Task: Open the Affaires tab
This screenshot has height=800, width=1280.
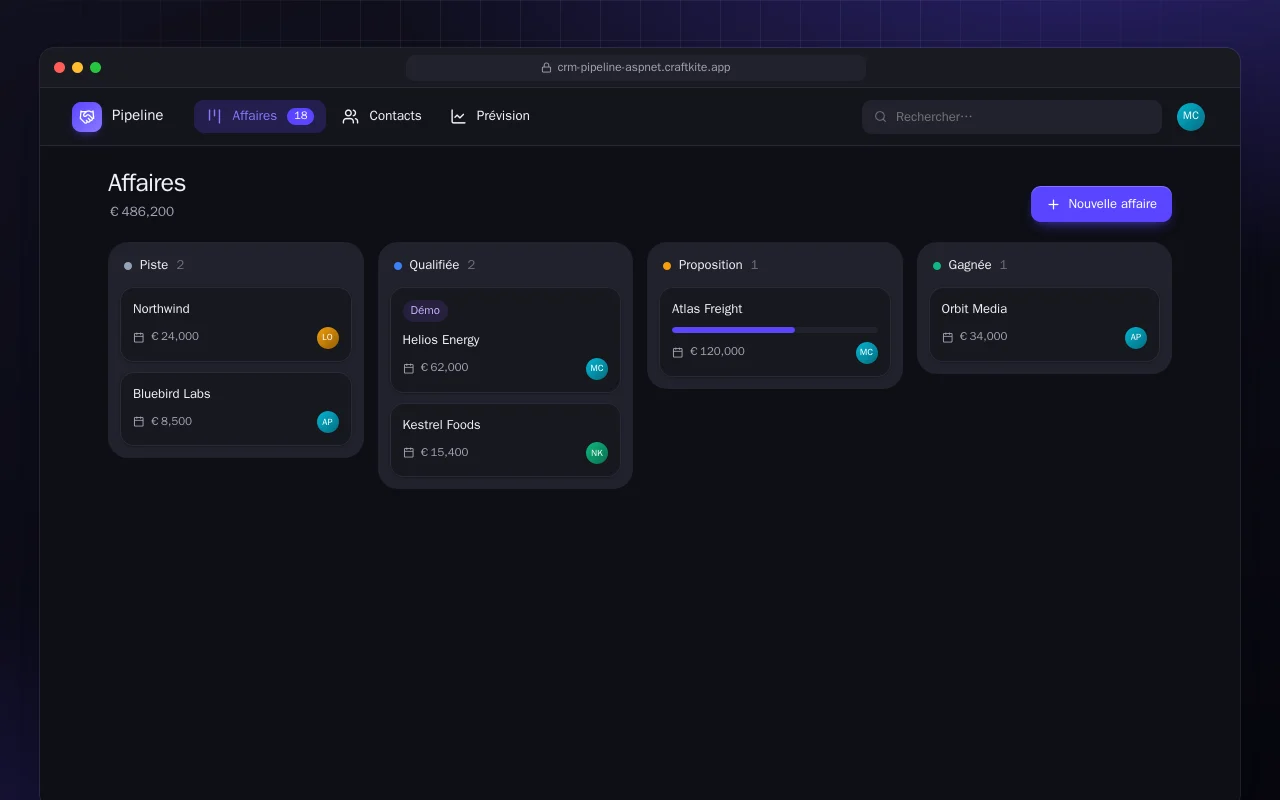Action: coord(260,116)
